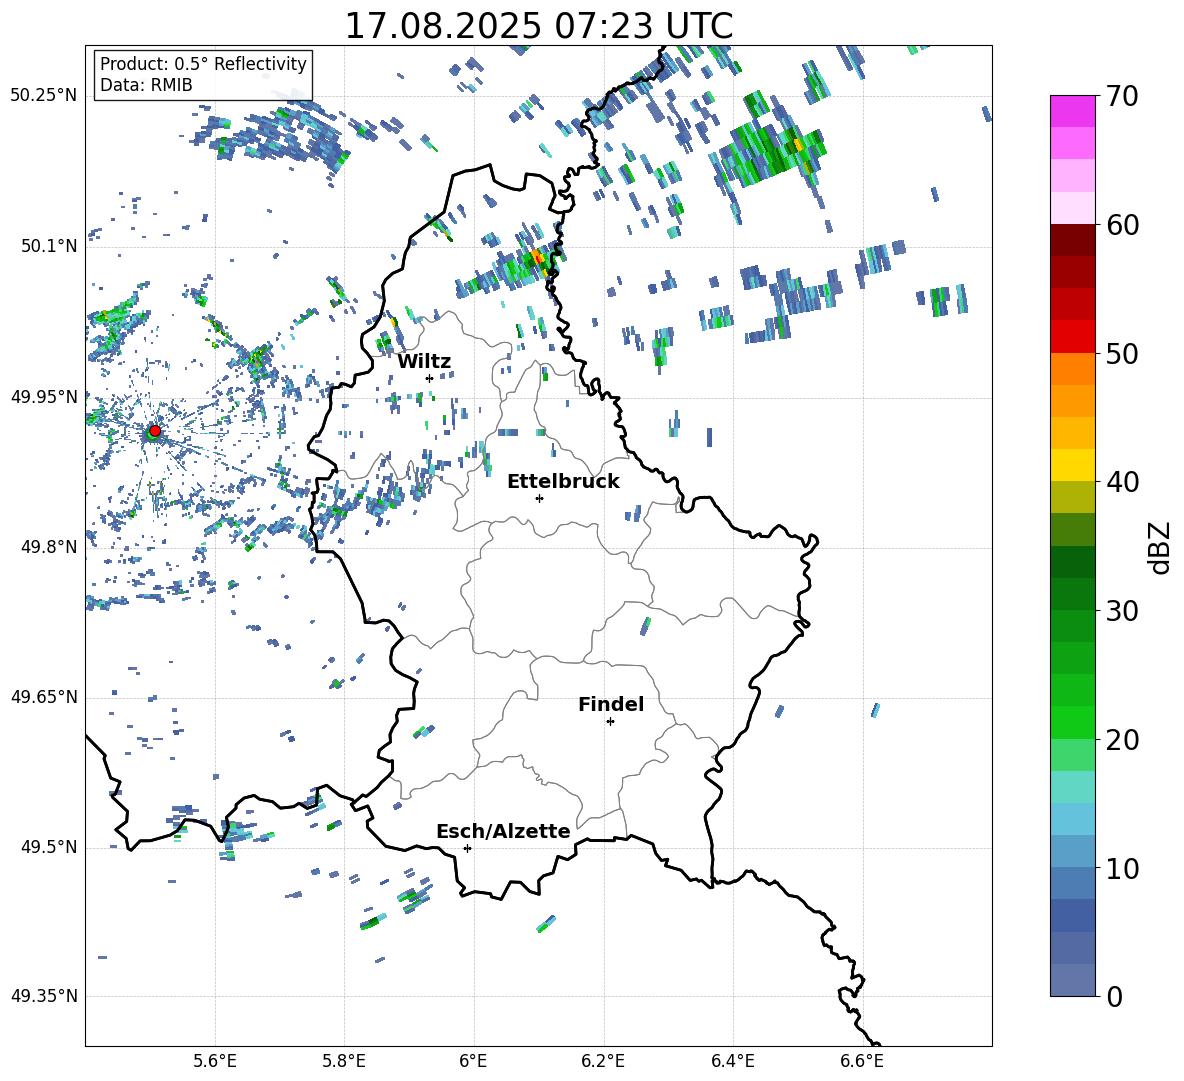Screen dimensions: 1184x1081
Task: Click the colorbar '50' tick label
Action: 1122,353
